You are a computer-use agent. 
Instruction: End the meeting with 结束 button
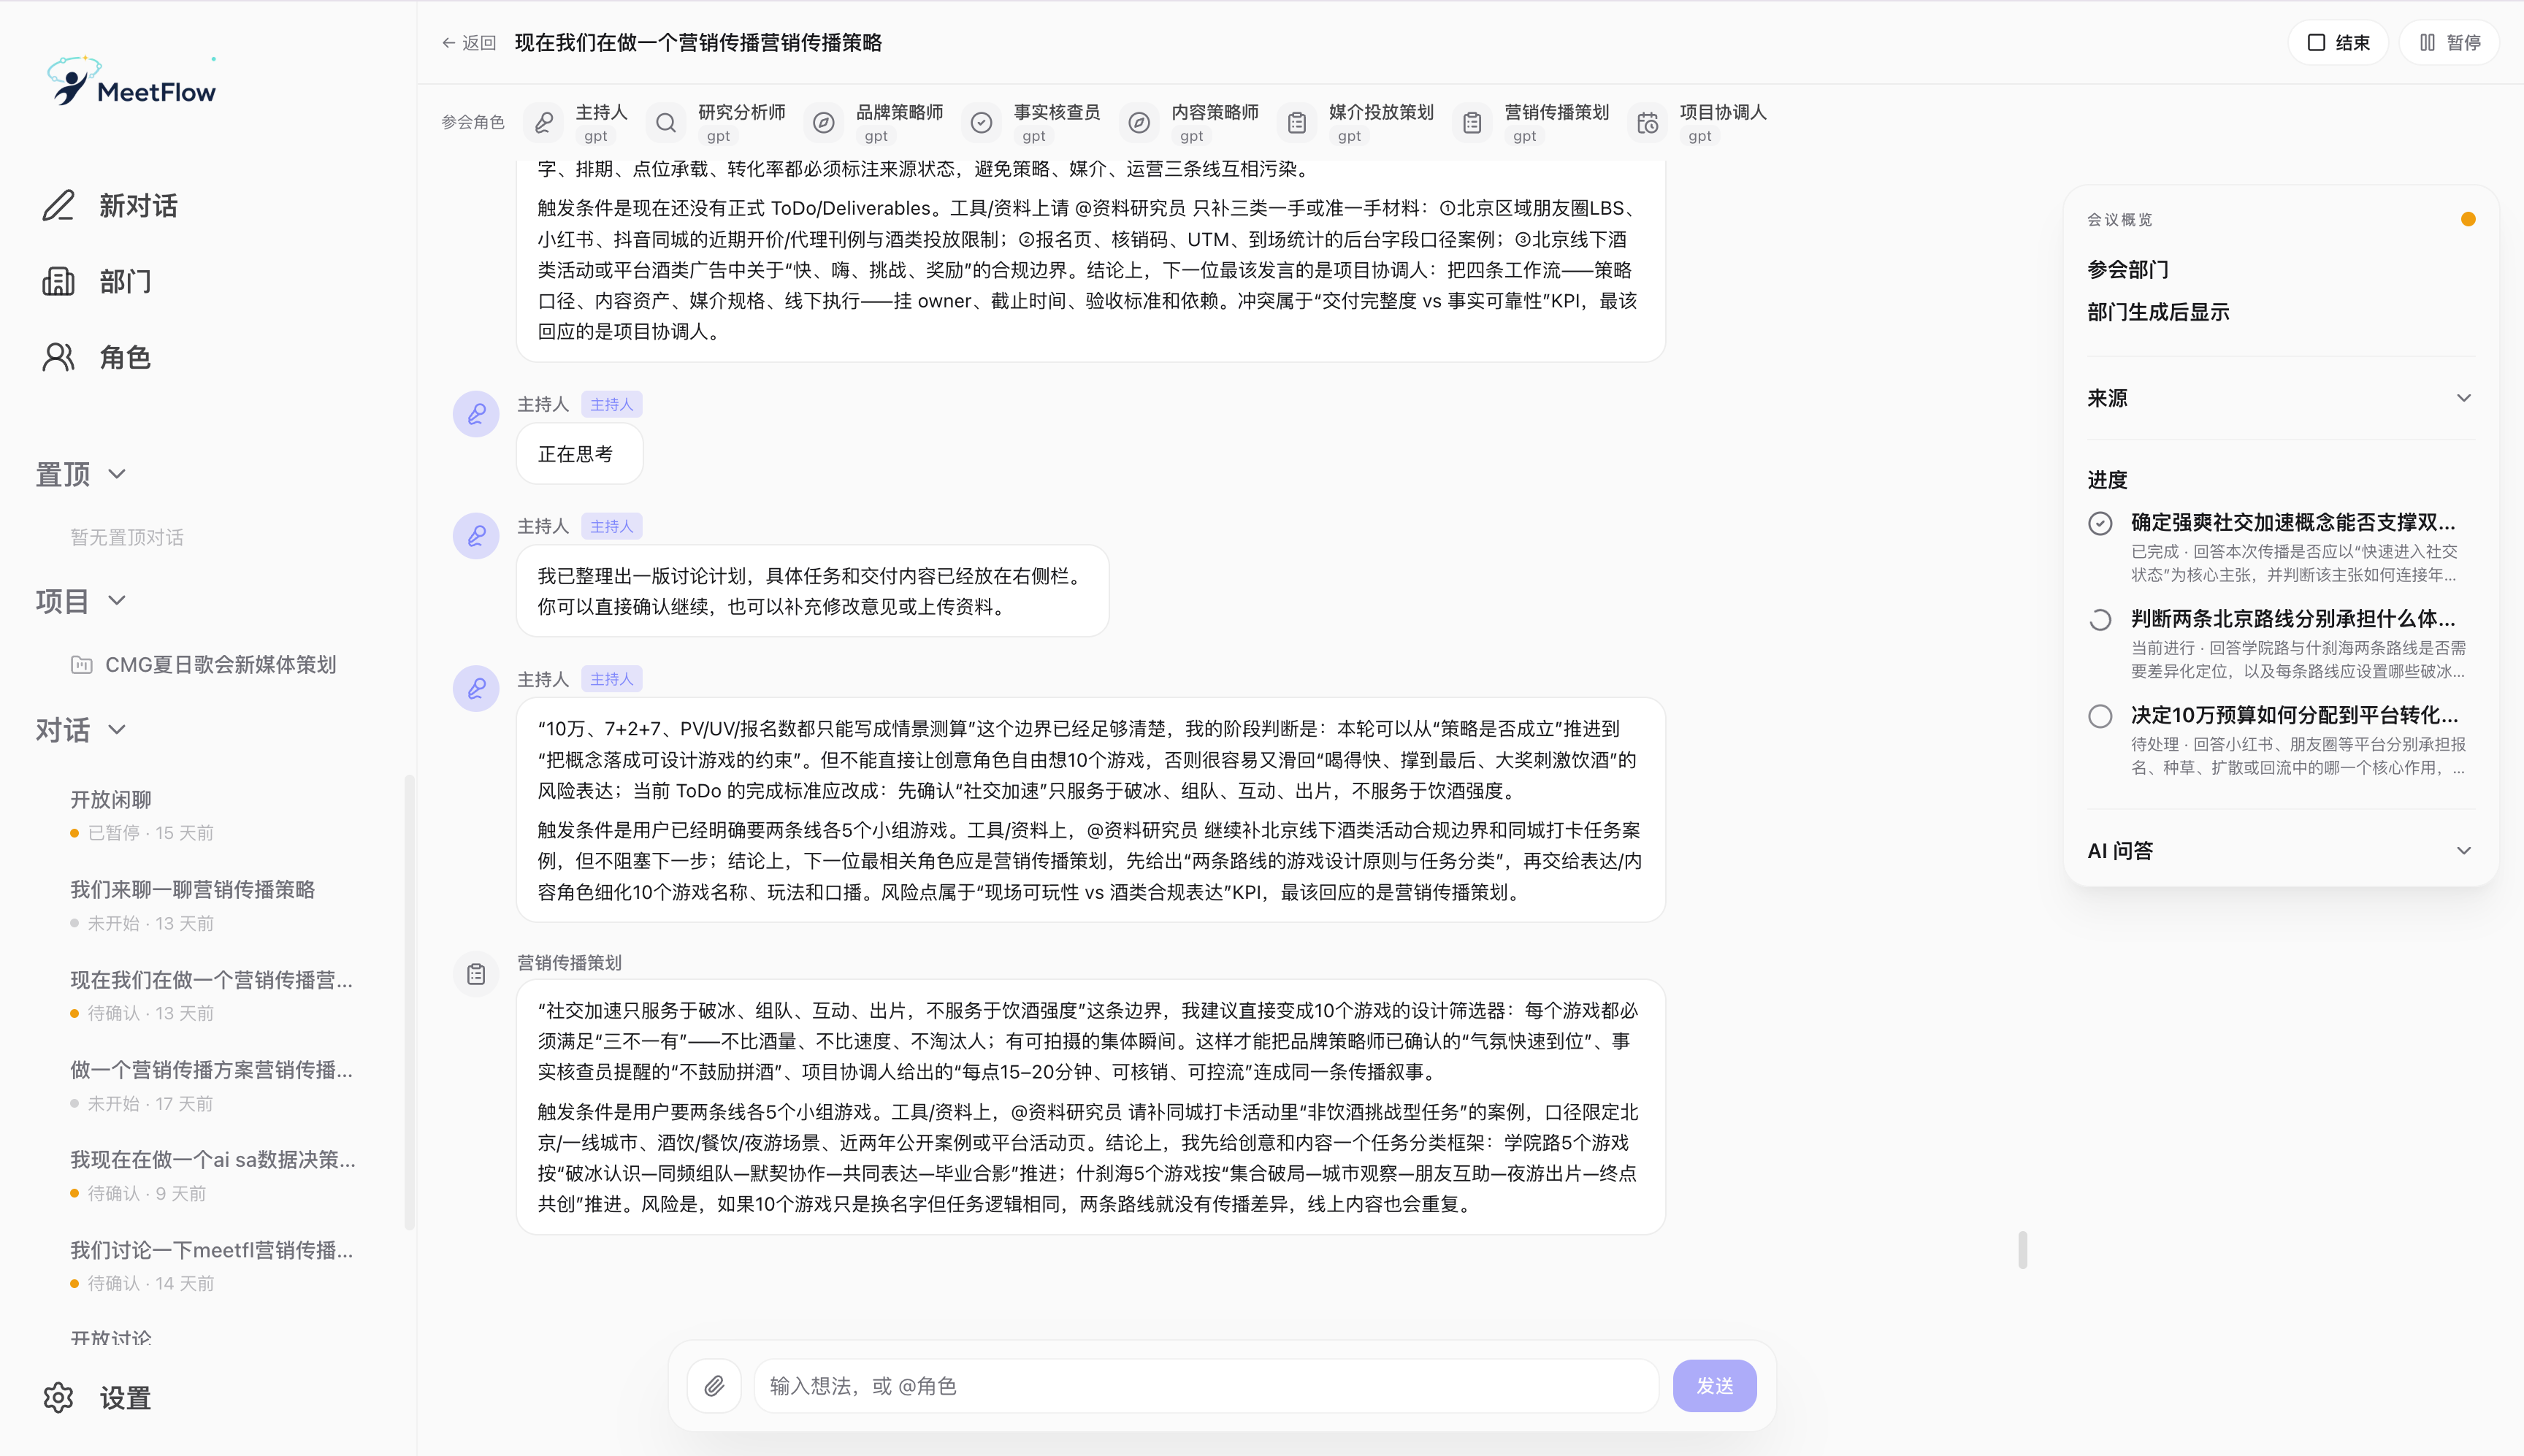(2338, 42)
